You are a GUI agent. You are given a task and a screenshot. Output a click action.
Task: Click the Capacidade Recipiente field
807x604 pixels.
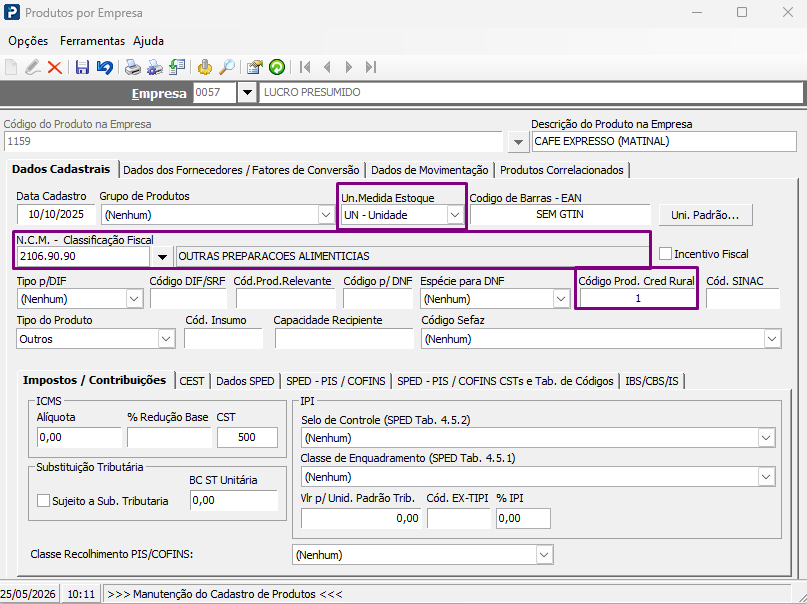(344, 339)
